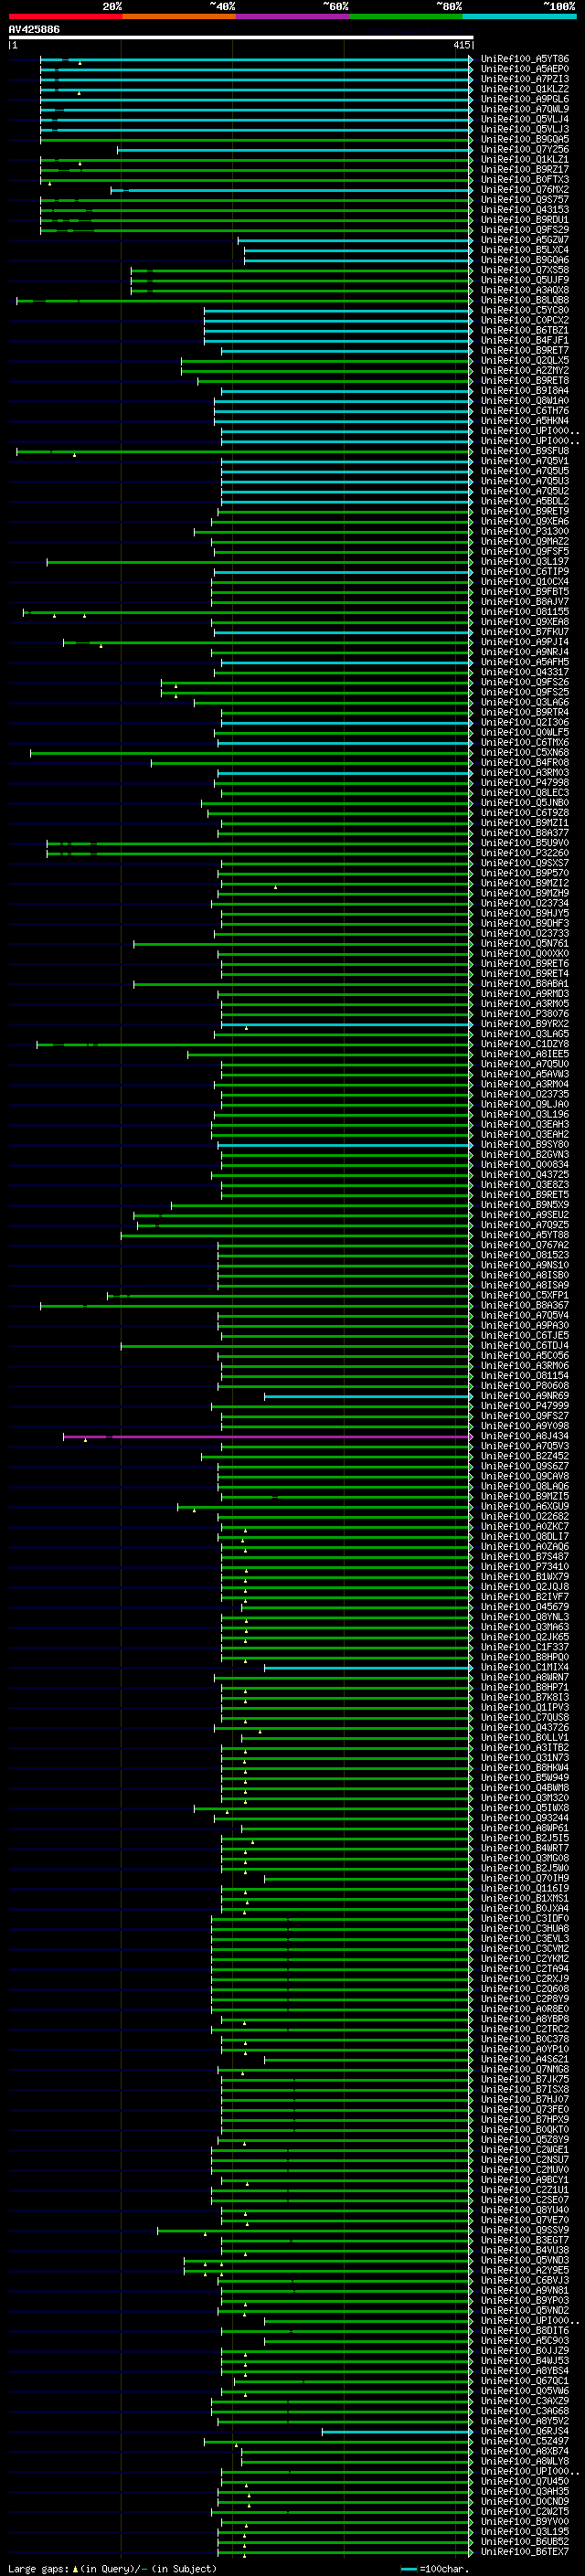Click the UniRef100_B9SFU8 label

coord(524,451)
